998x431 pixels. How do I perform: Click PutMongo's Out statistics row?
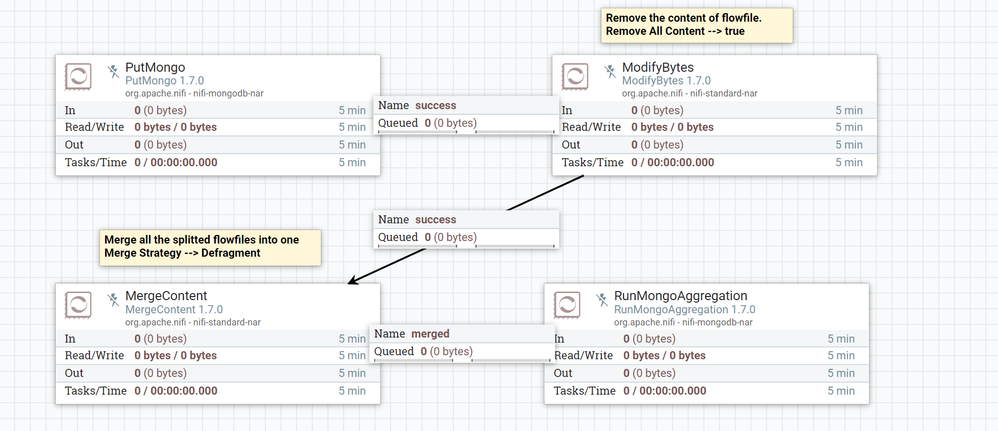218,145
